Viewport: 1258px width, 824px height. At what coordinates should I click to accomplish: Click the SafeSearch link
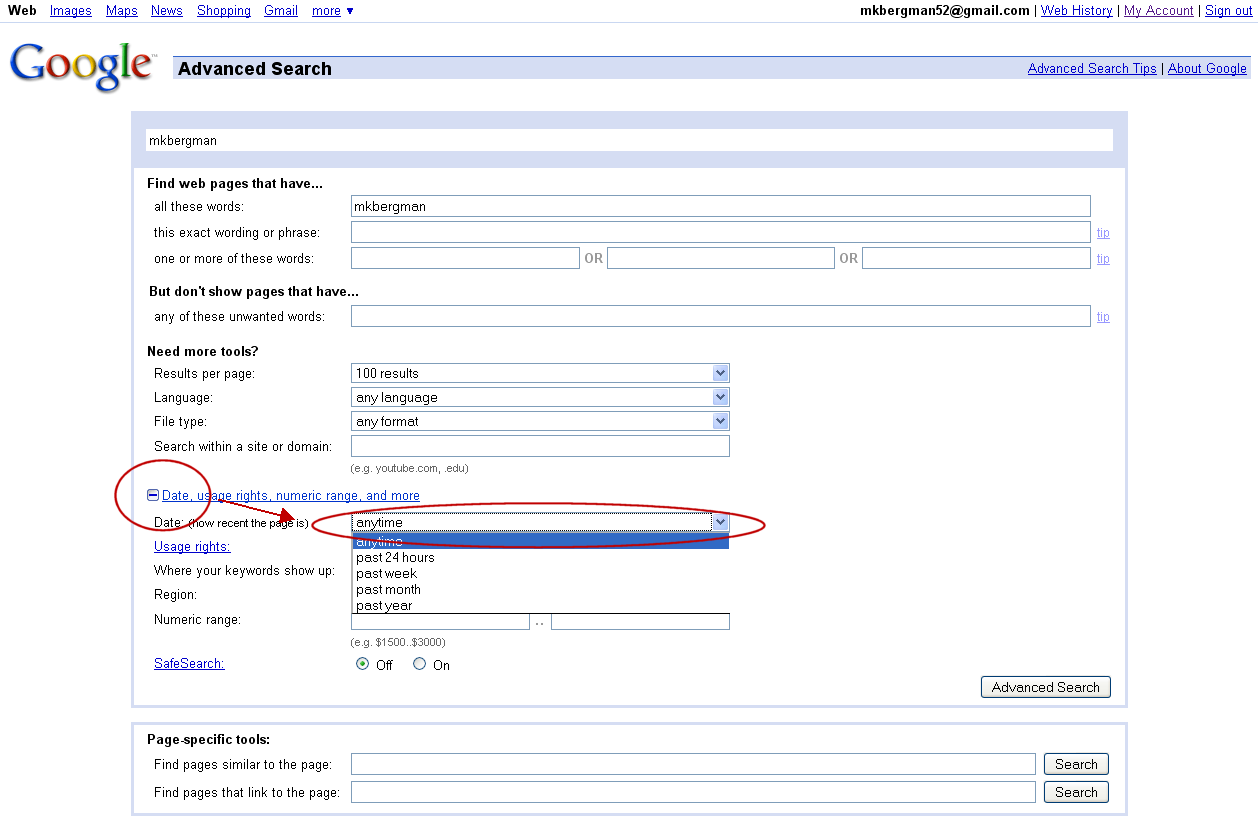pos(189,663)
